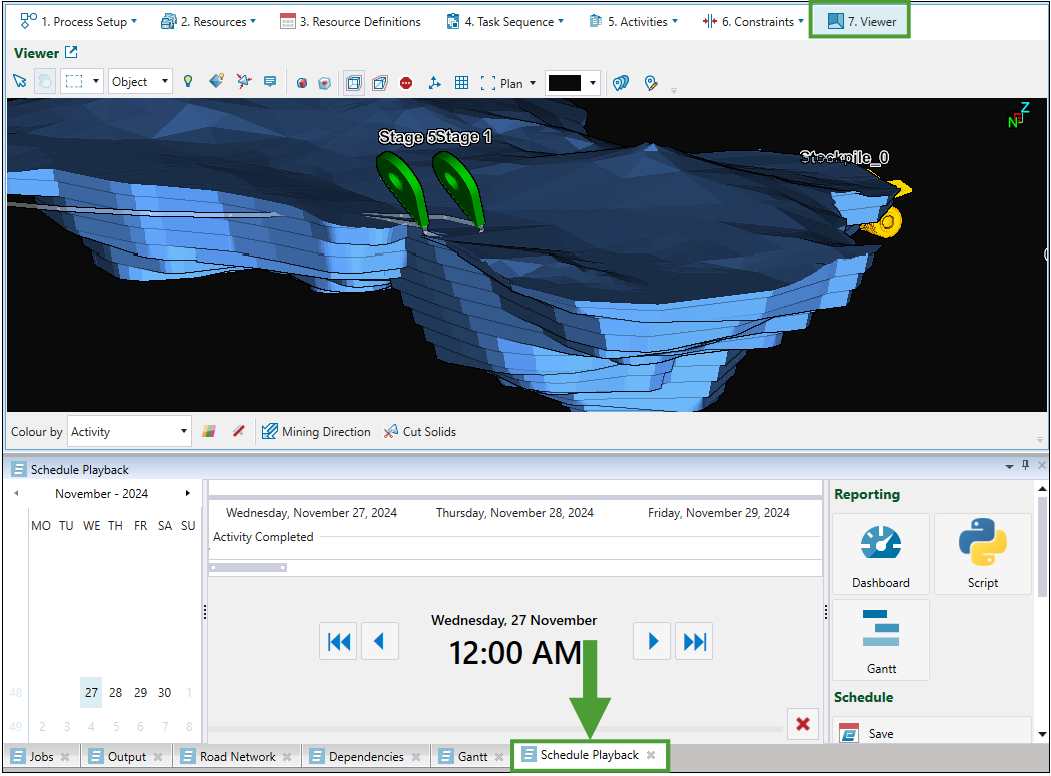1051x776 pixels.
Task: Click the red pencil edit colours icon
Action: point(239,432)
